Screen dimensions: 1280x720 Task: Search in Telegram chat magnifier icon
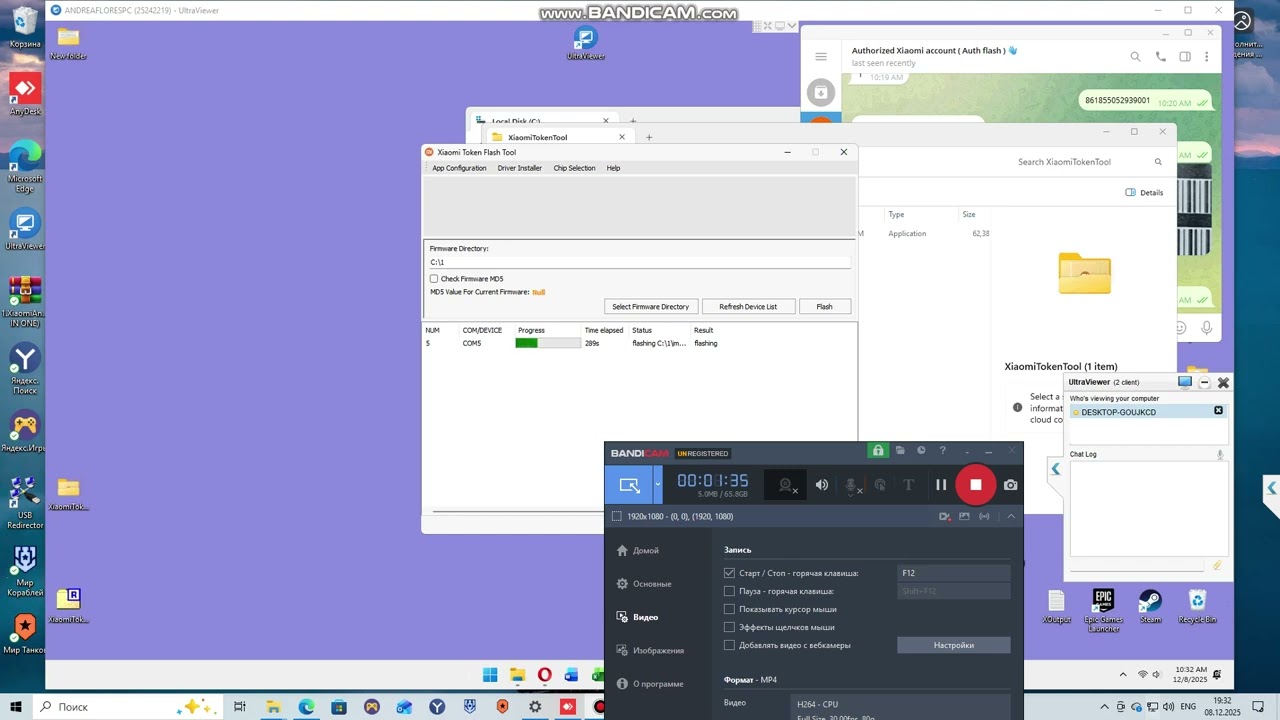[x=1135, y=57]
